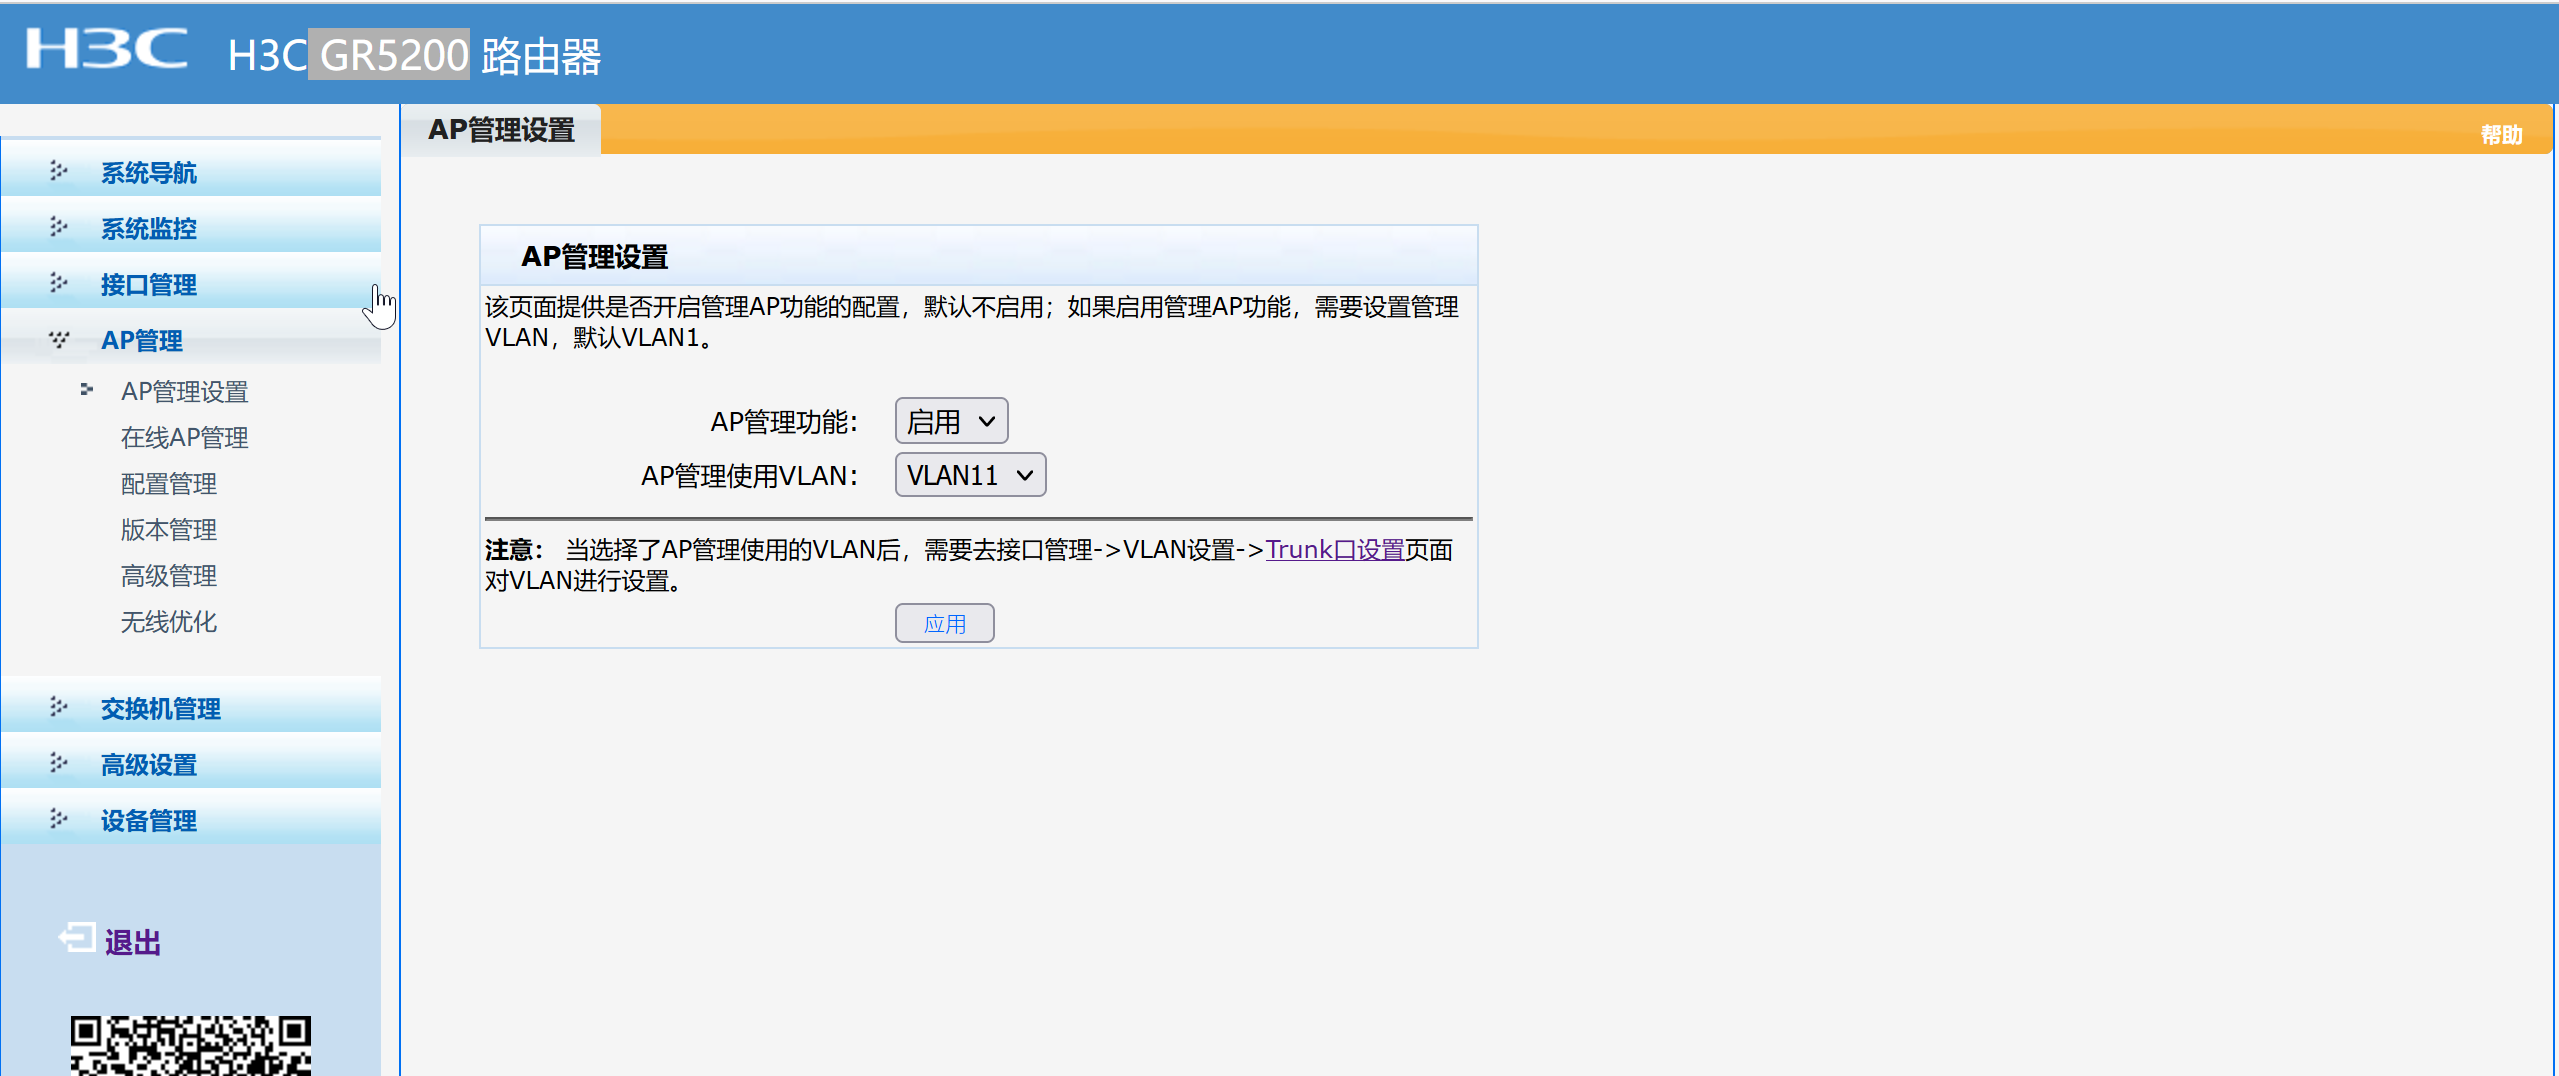Click 退出 to log out
2559x1076 pixels.
[x=132, y=942]
